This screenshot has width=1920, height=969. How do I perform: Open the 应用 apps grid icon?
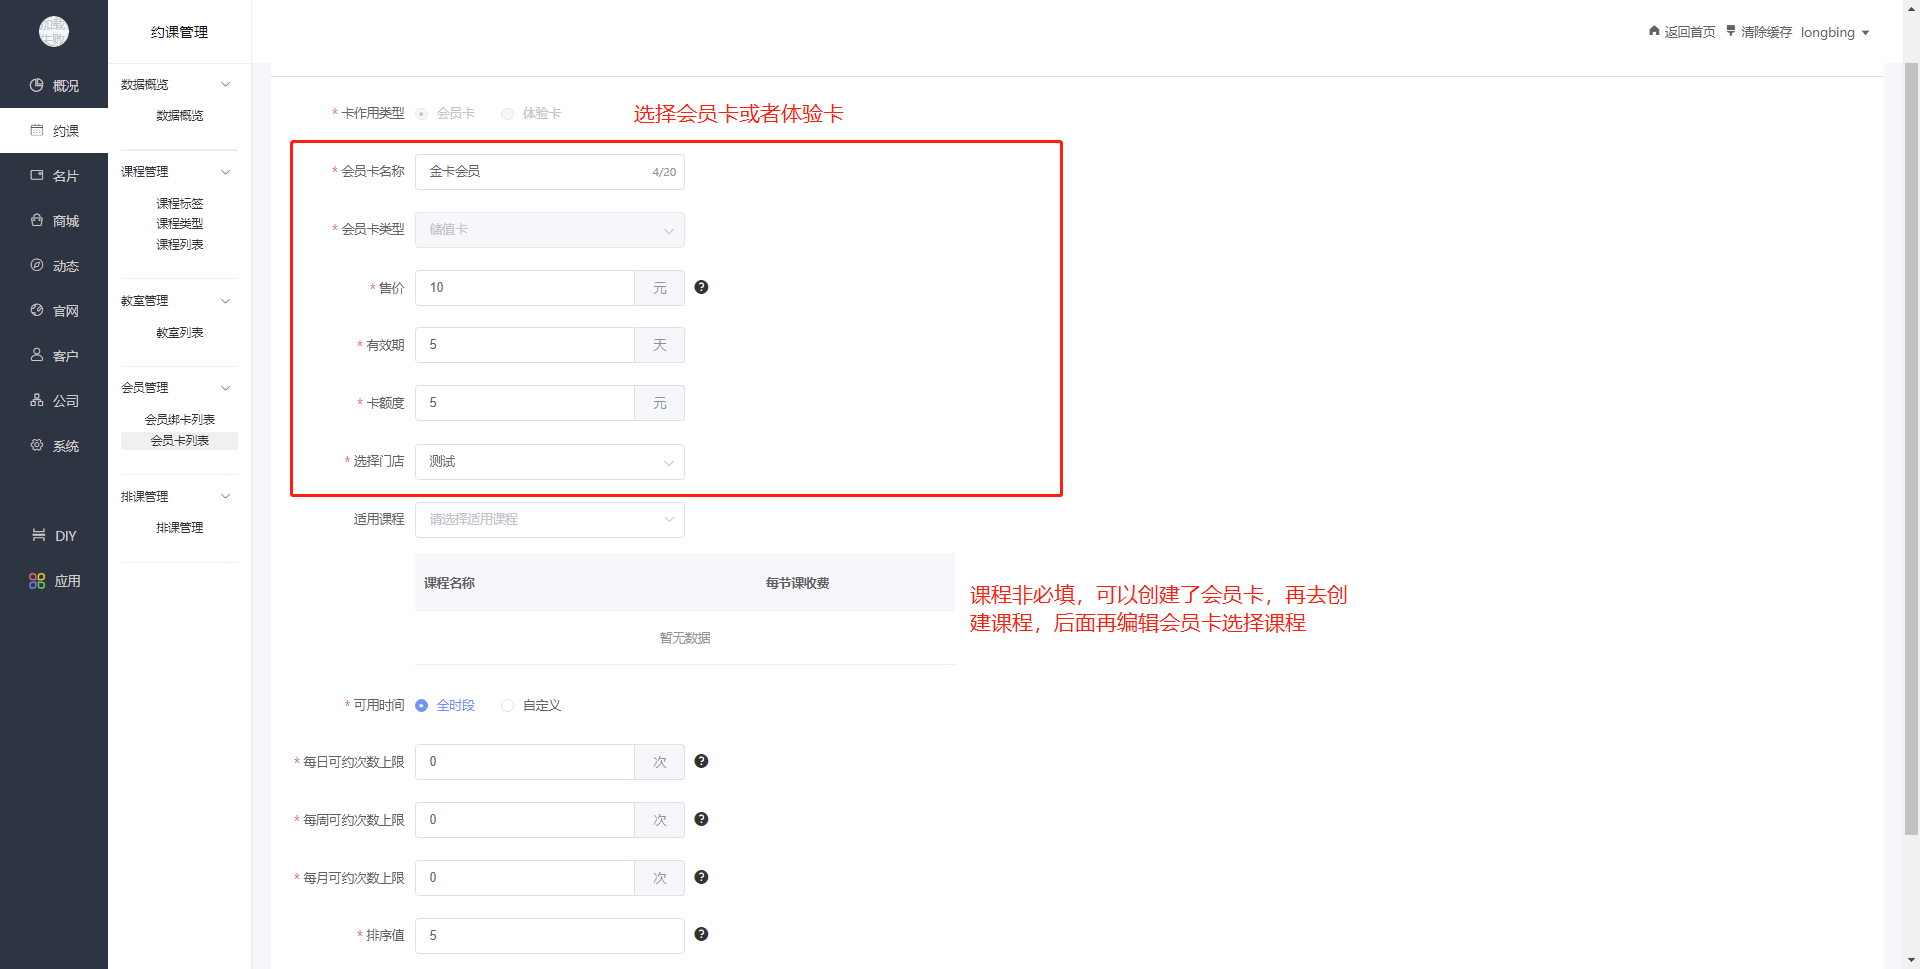[x=37, y=581]
